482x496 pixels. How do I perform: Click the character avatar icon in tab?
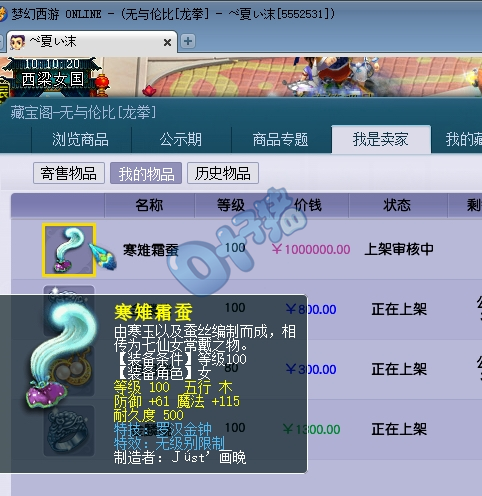18,42
